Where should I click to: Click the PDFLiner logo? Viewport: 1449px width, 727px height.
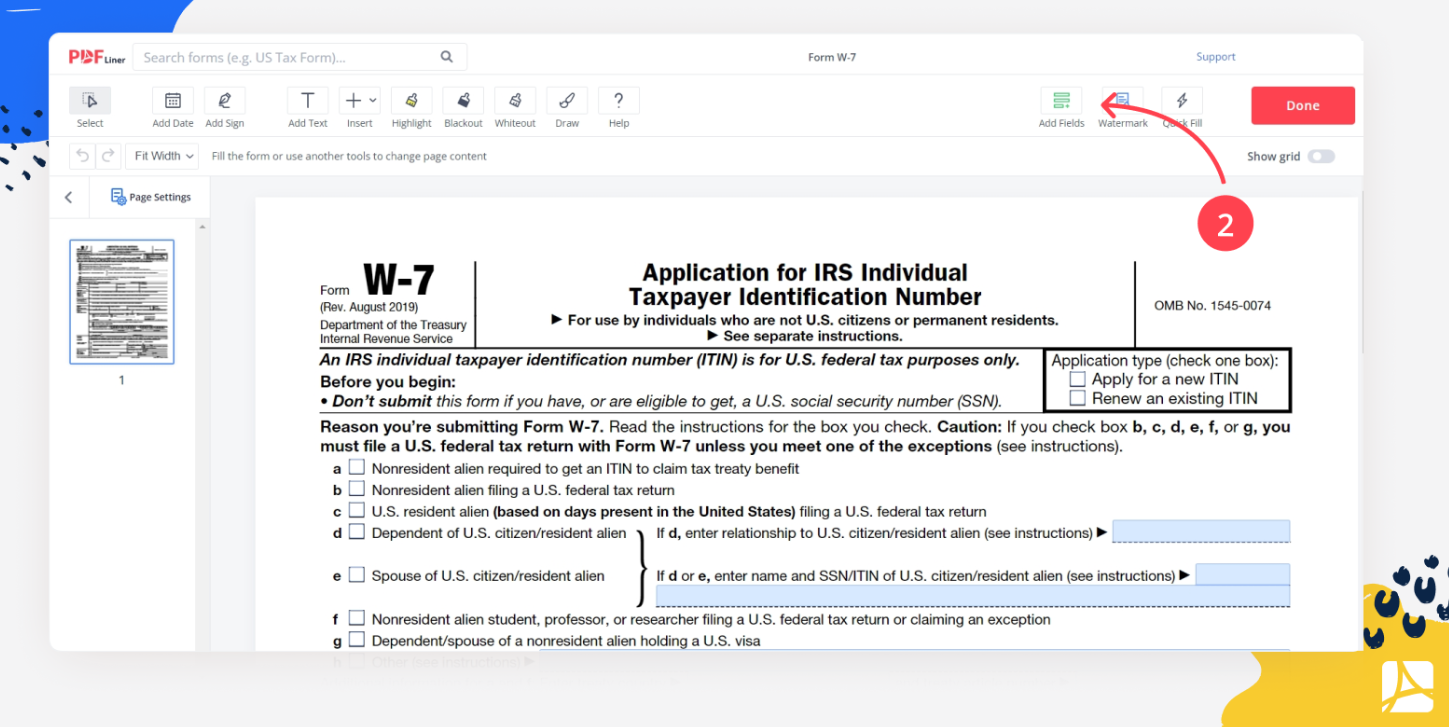[96, 57]
